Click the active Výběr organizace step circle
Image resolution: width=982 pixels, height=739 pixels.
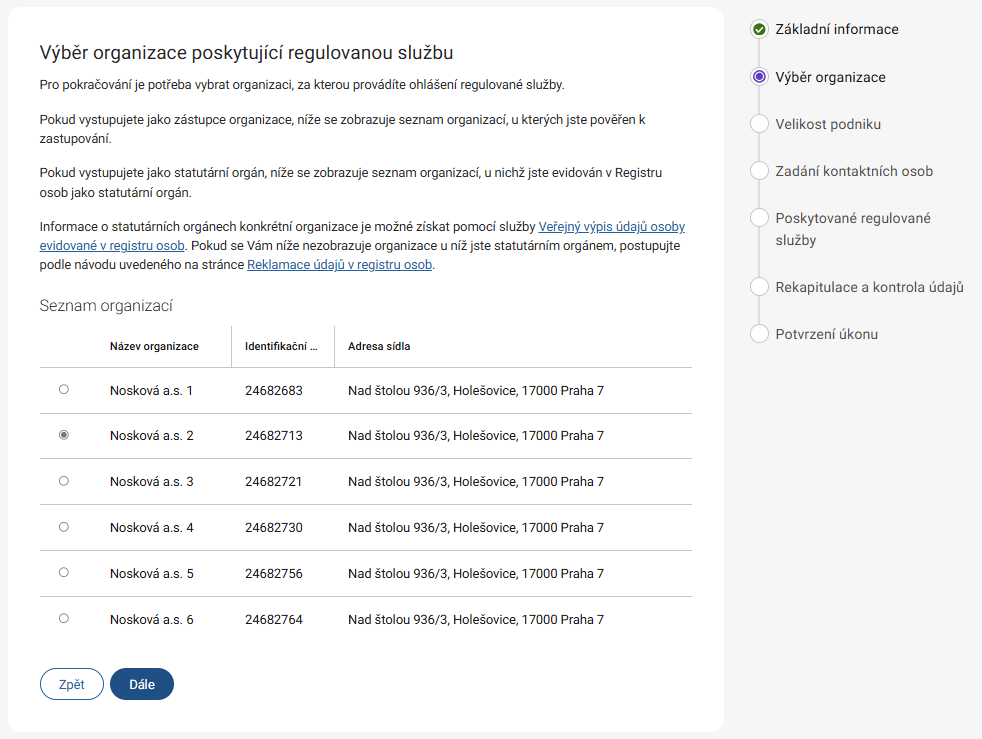tap(759, 77)
